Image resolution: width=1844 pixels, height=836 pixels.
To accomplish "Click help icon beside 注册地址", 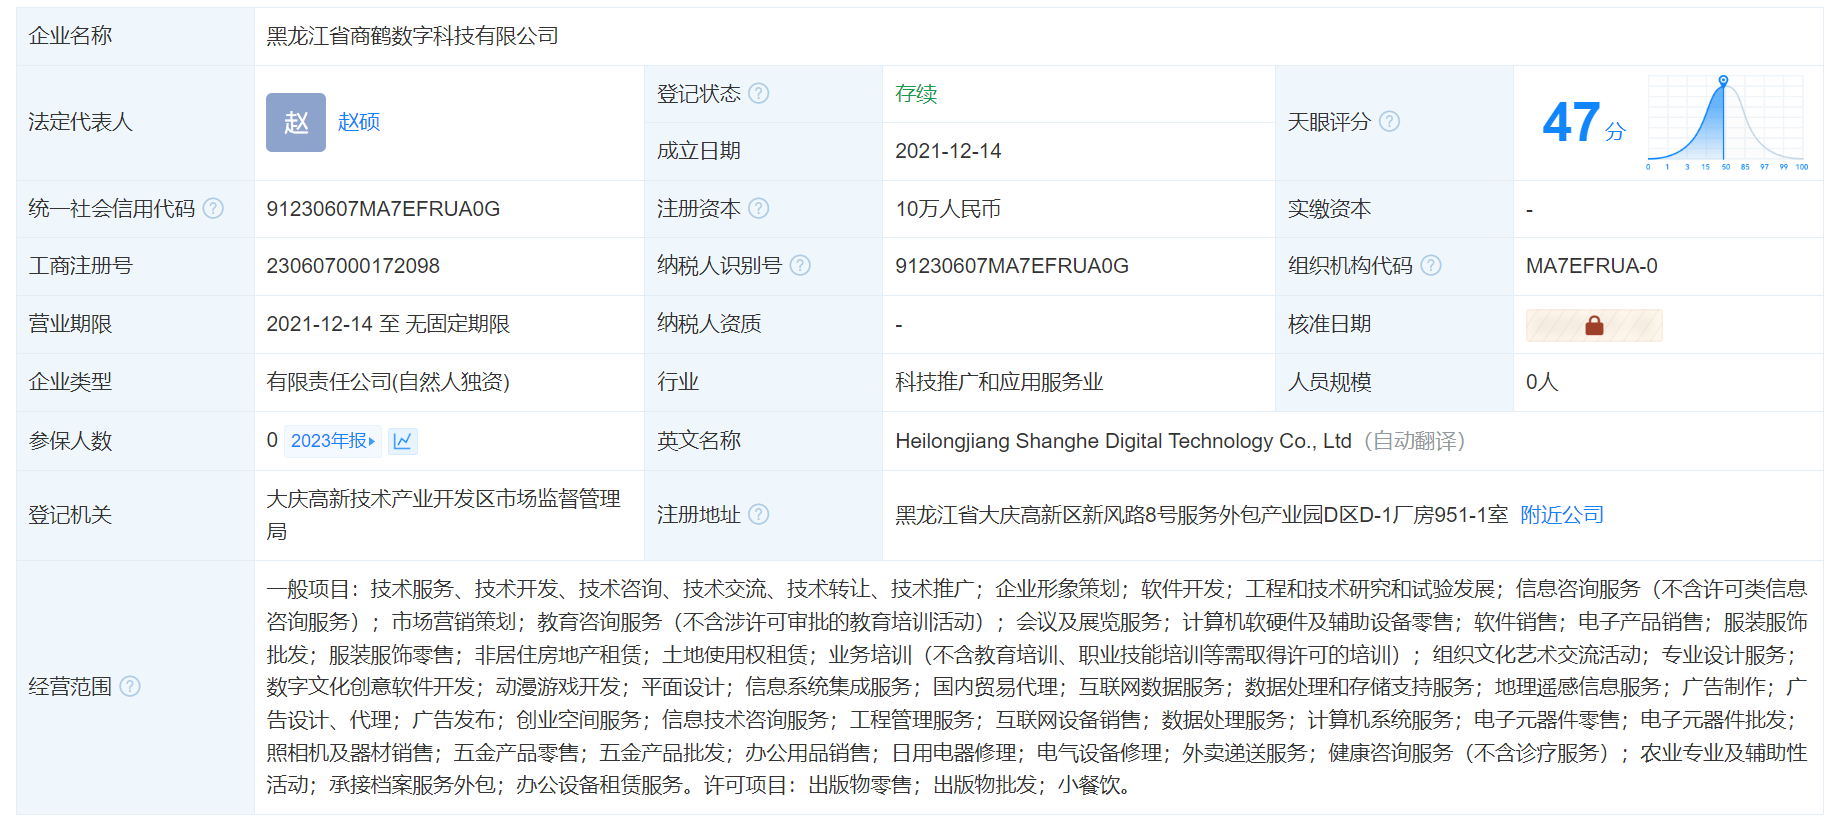I will coord(759,514).
